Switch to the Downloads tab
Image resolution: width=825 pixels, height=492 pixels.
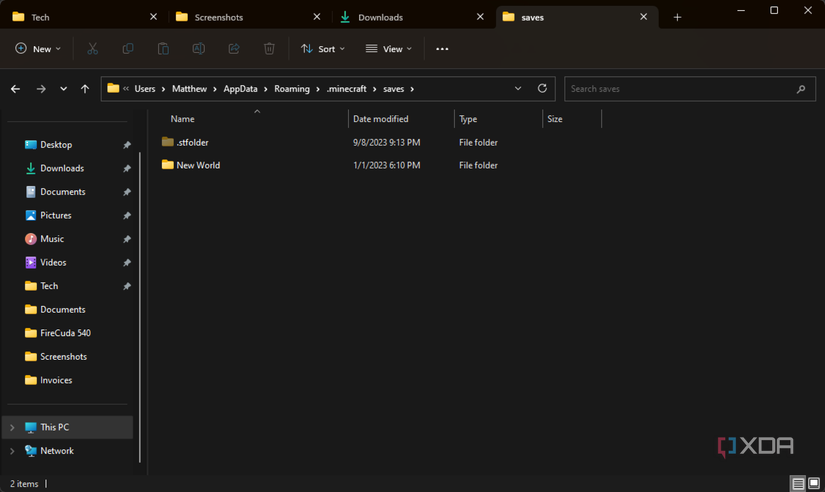click(380, 17)
